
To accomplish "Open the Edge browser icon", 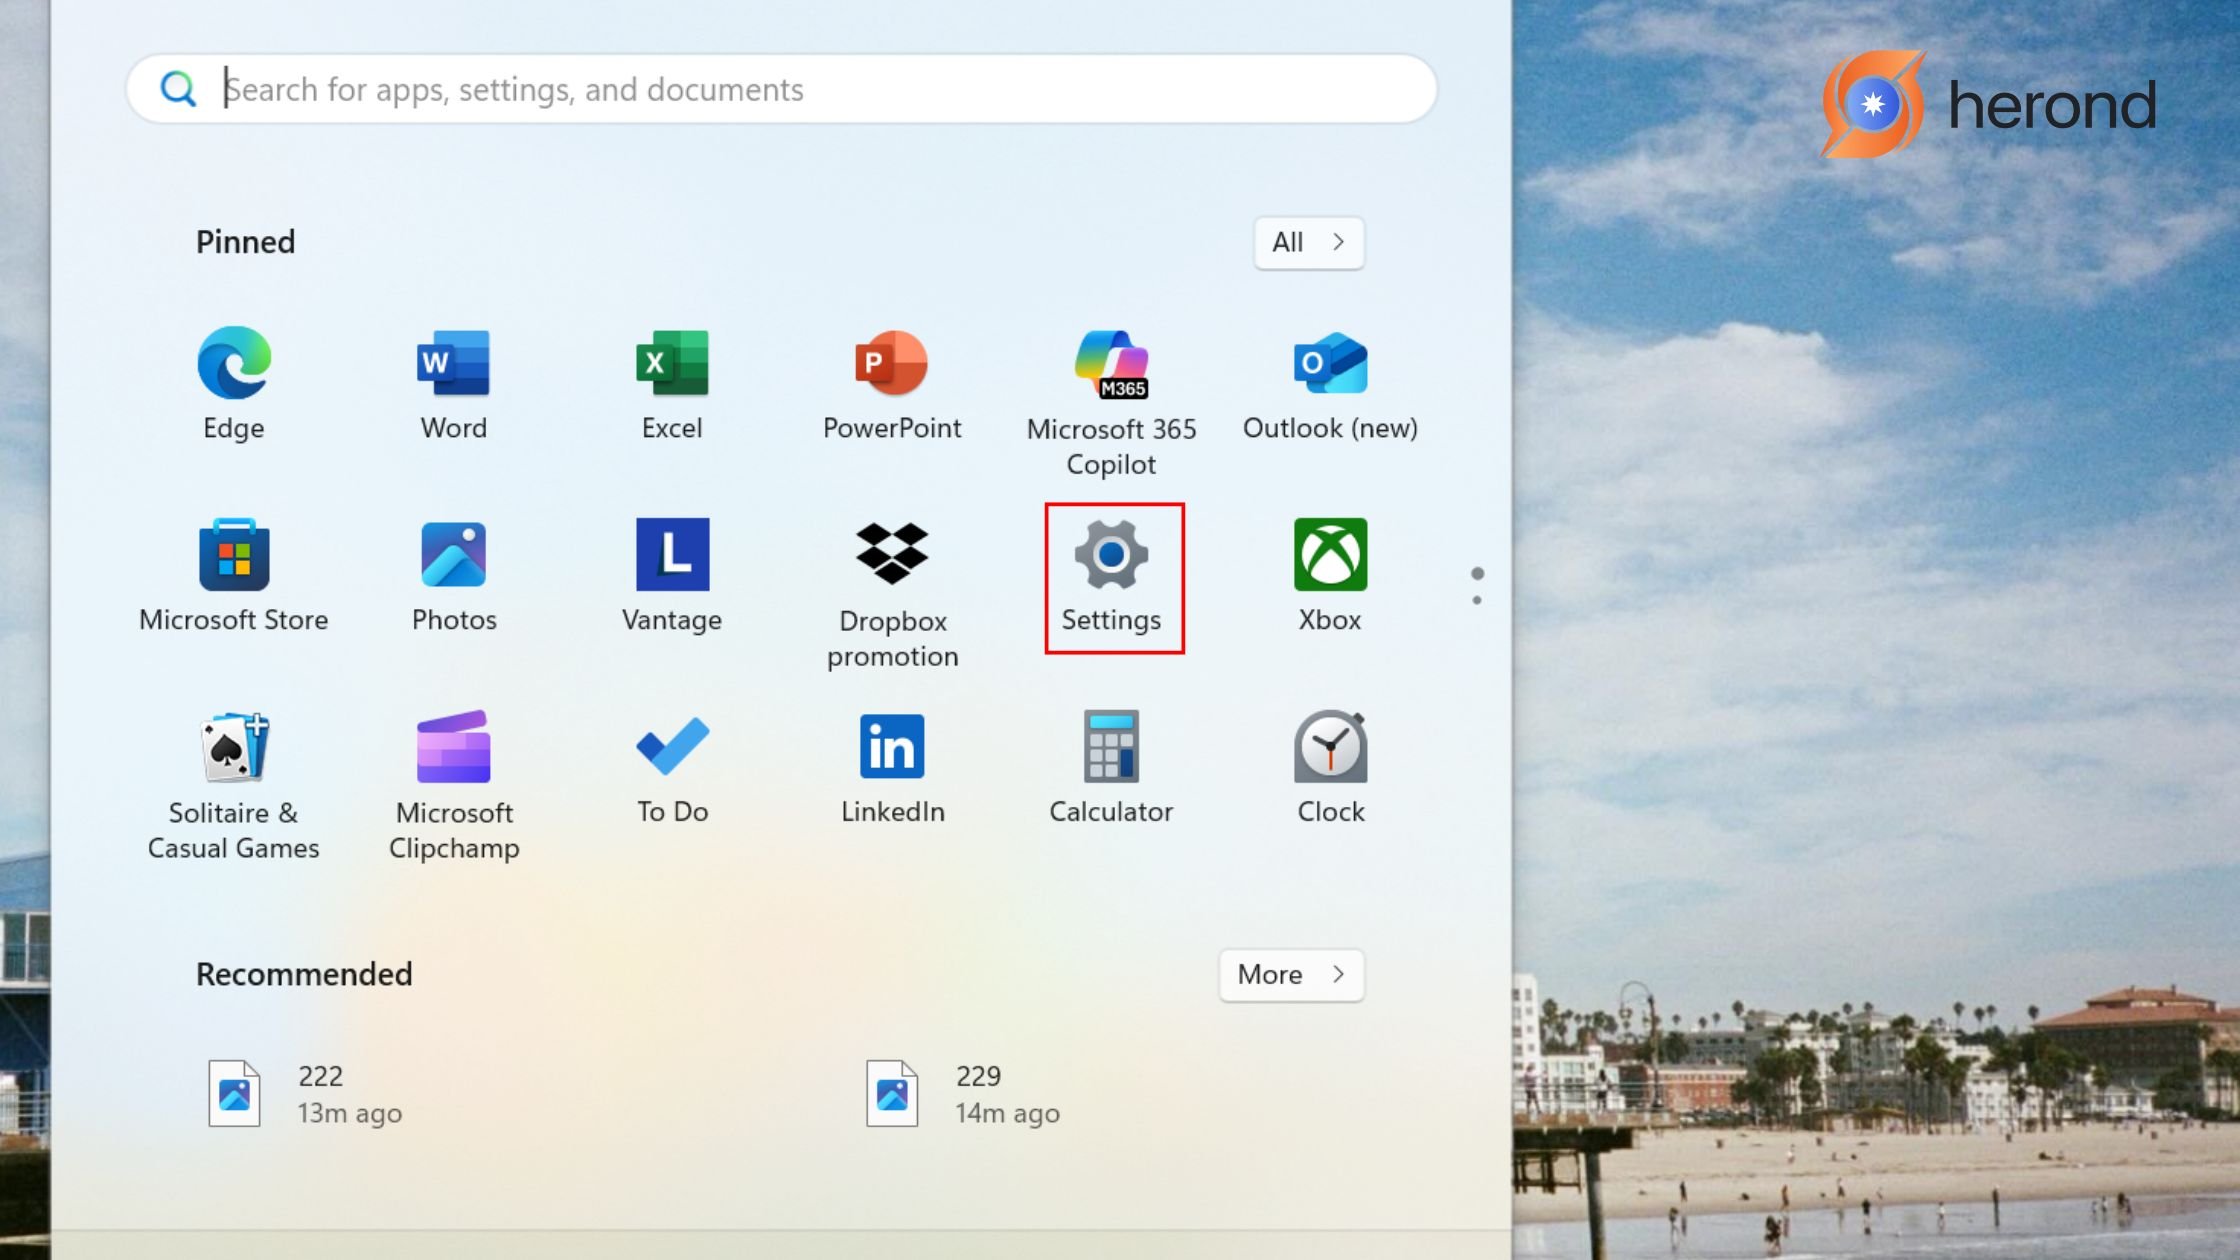I will point(234,363).
